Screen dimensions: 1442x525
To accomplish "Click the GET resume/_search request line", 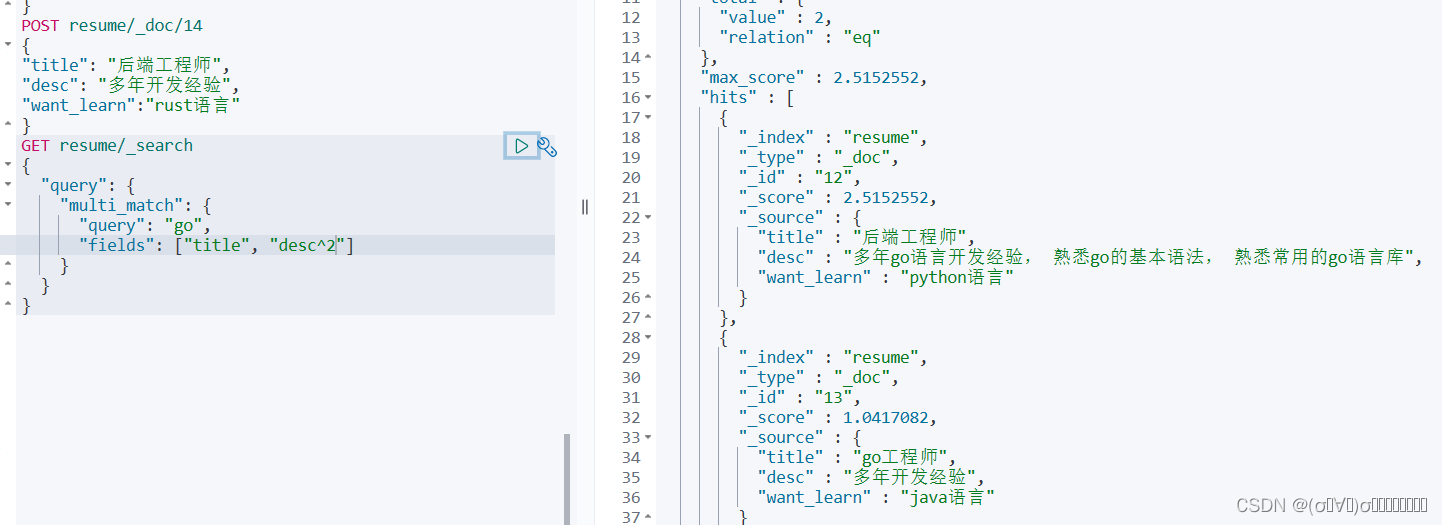I will tap(107, 145).
